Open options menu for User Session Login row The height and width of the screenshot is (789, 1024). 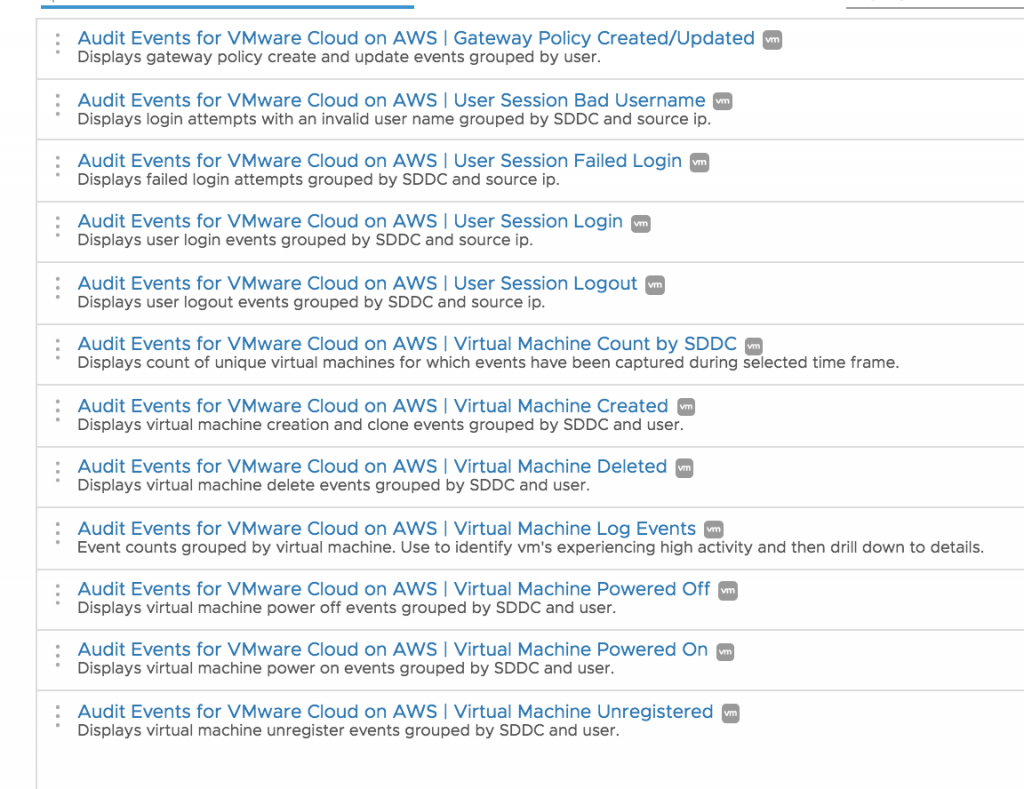coord(57,226)
